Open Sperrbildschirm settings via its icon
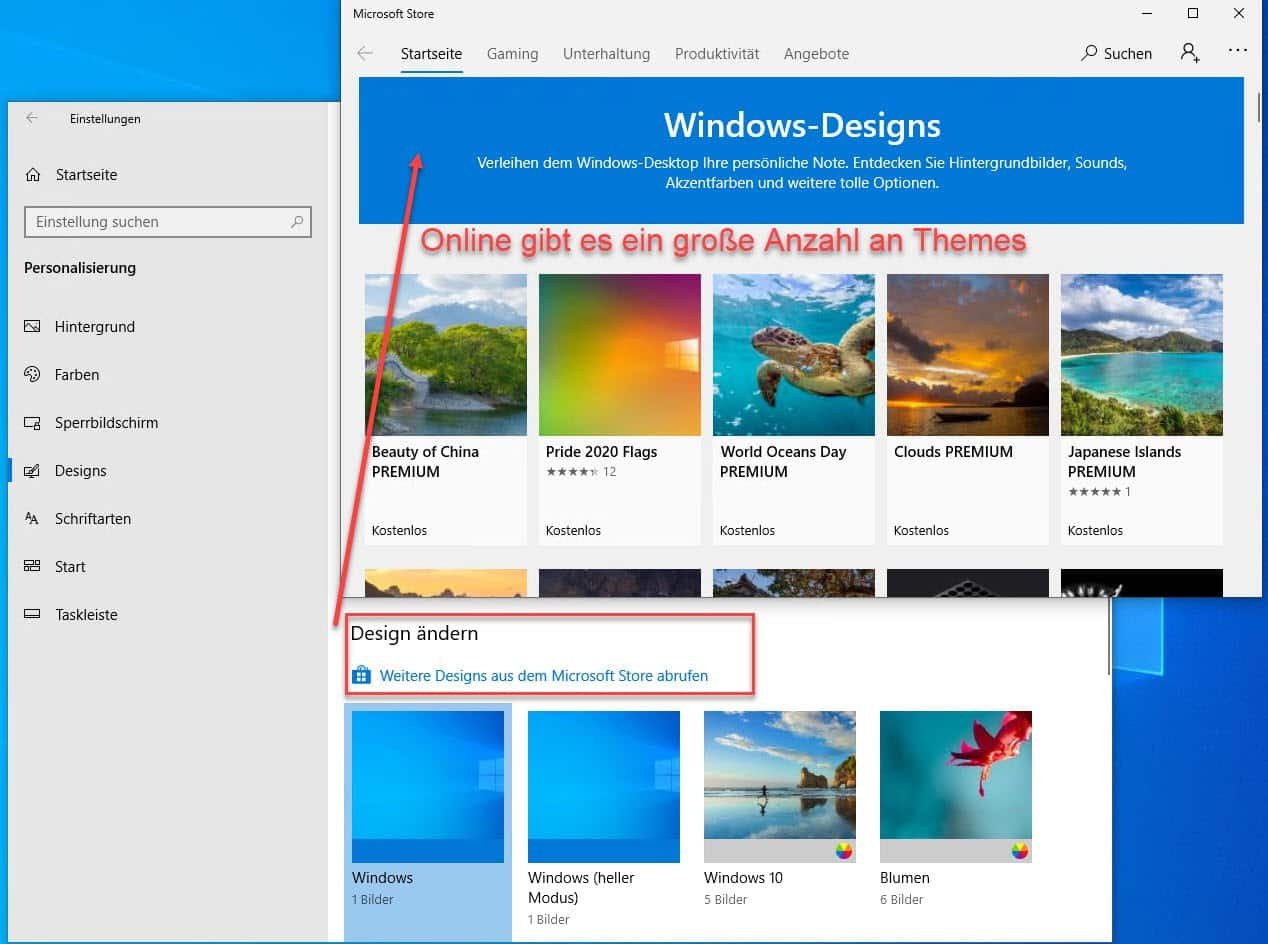The image size is (1268, 944). coord(33,422)
